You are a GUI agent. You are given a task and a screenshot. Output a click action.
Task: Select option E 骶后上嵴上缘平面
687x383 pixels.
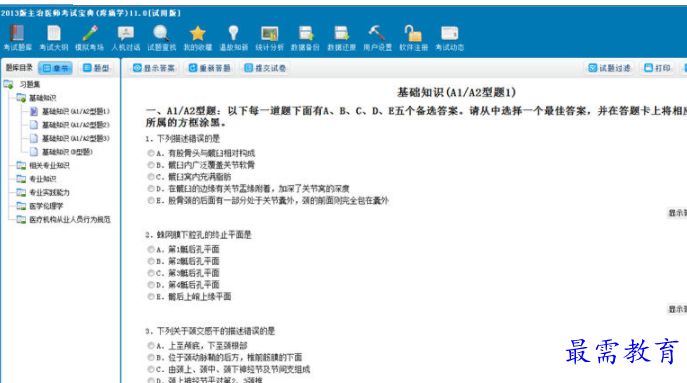[151, 297]
